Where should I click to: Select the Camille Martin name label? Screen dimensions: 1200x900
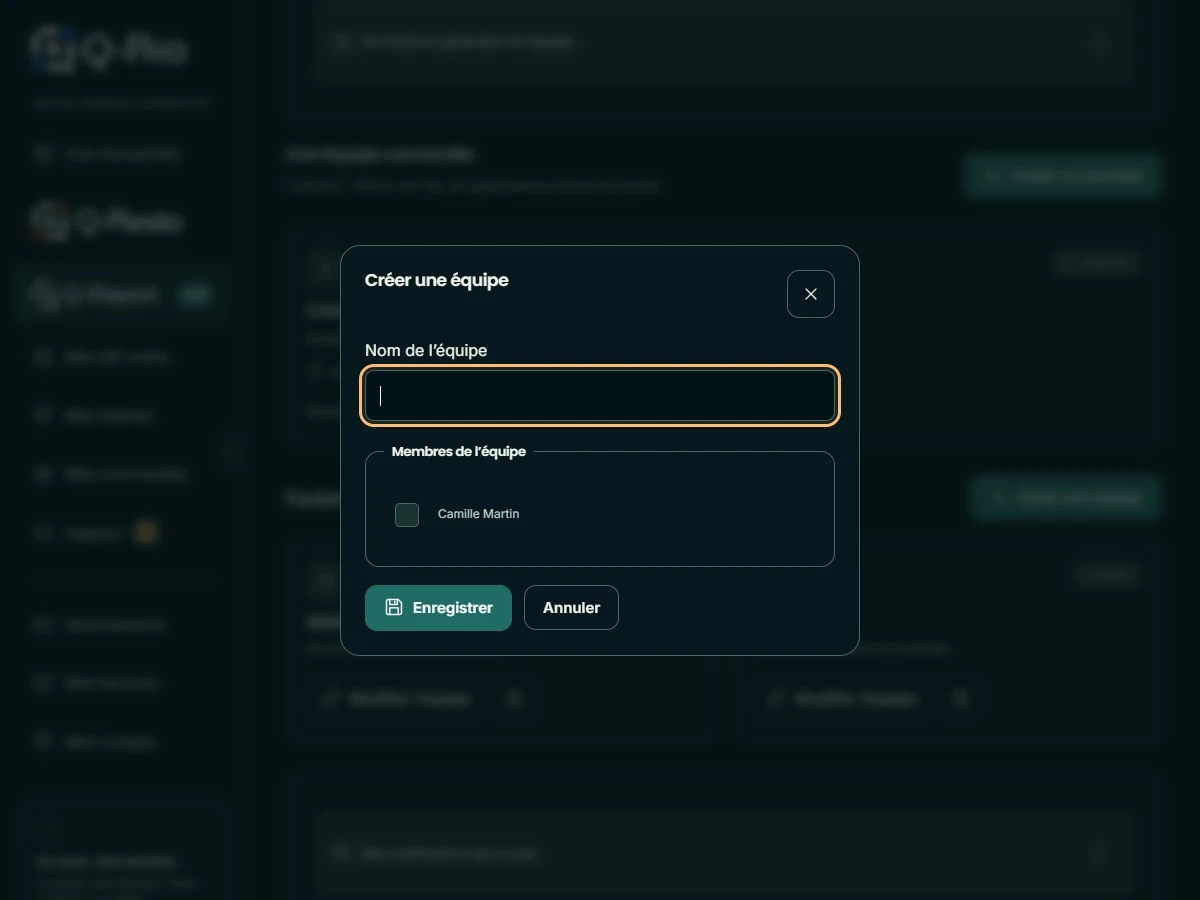478,514
